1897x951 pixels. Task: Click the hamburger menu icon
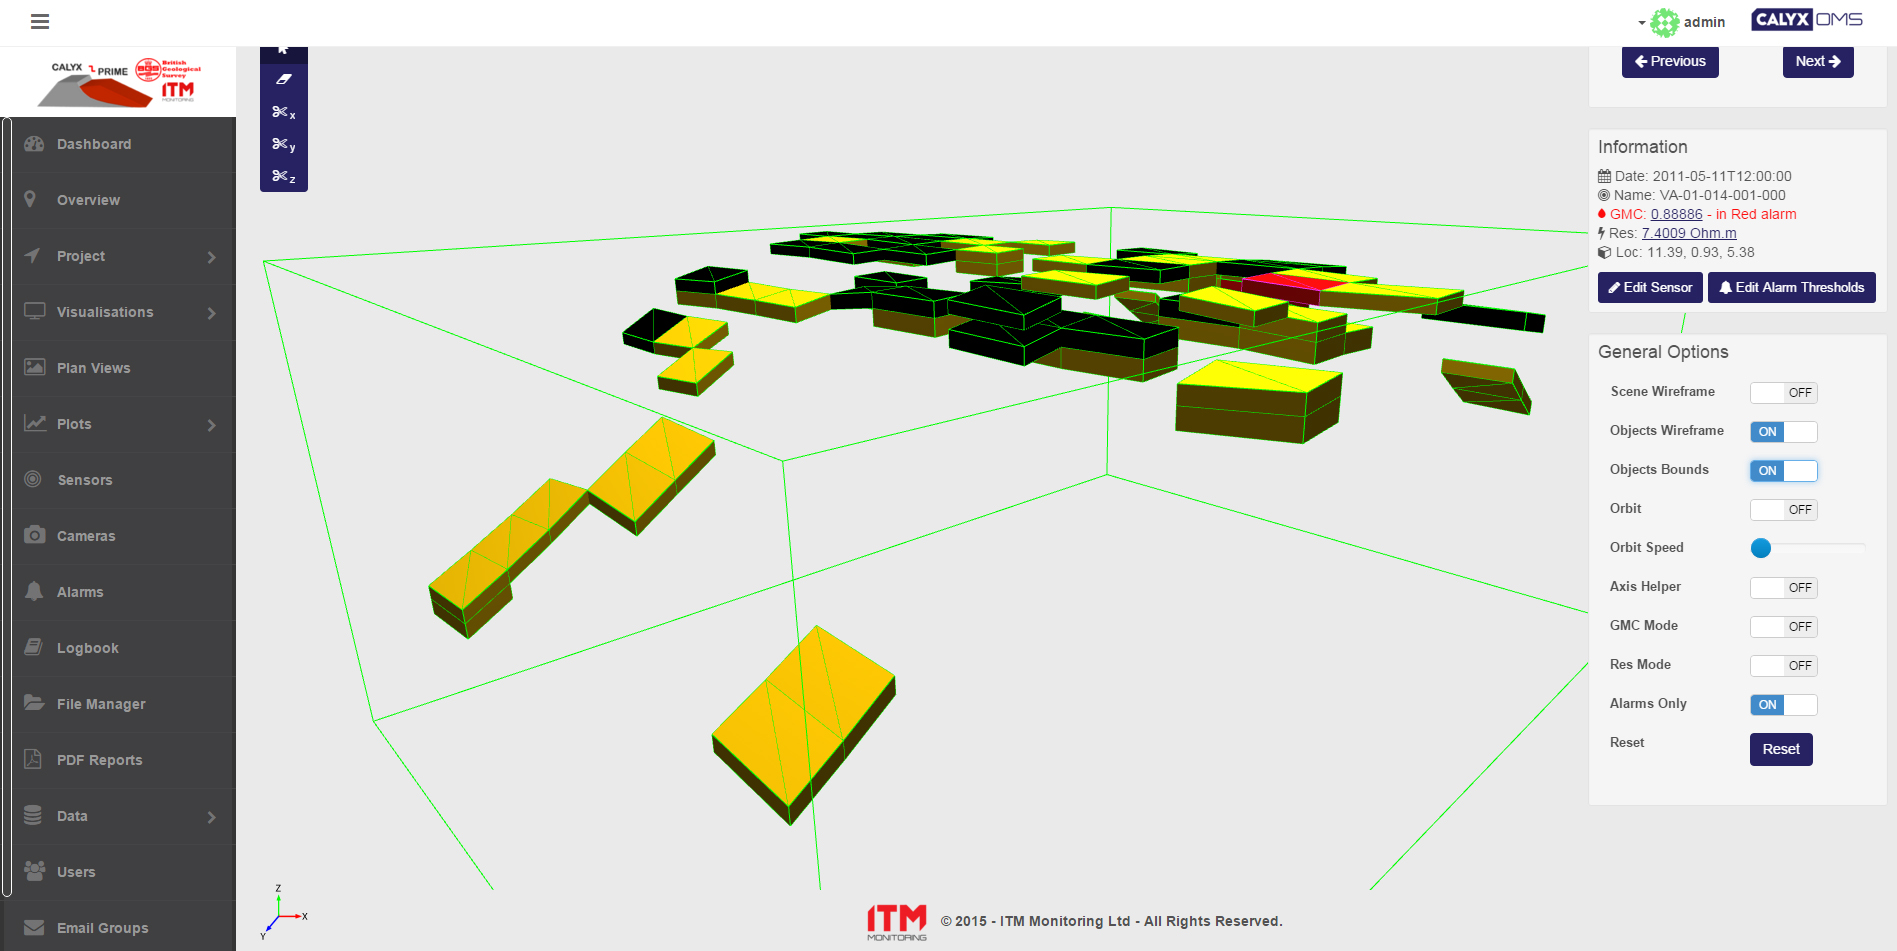pyautogui.click(x=40, y=21)
